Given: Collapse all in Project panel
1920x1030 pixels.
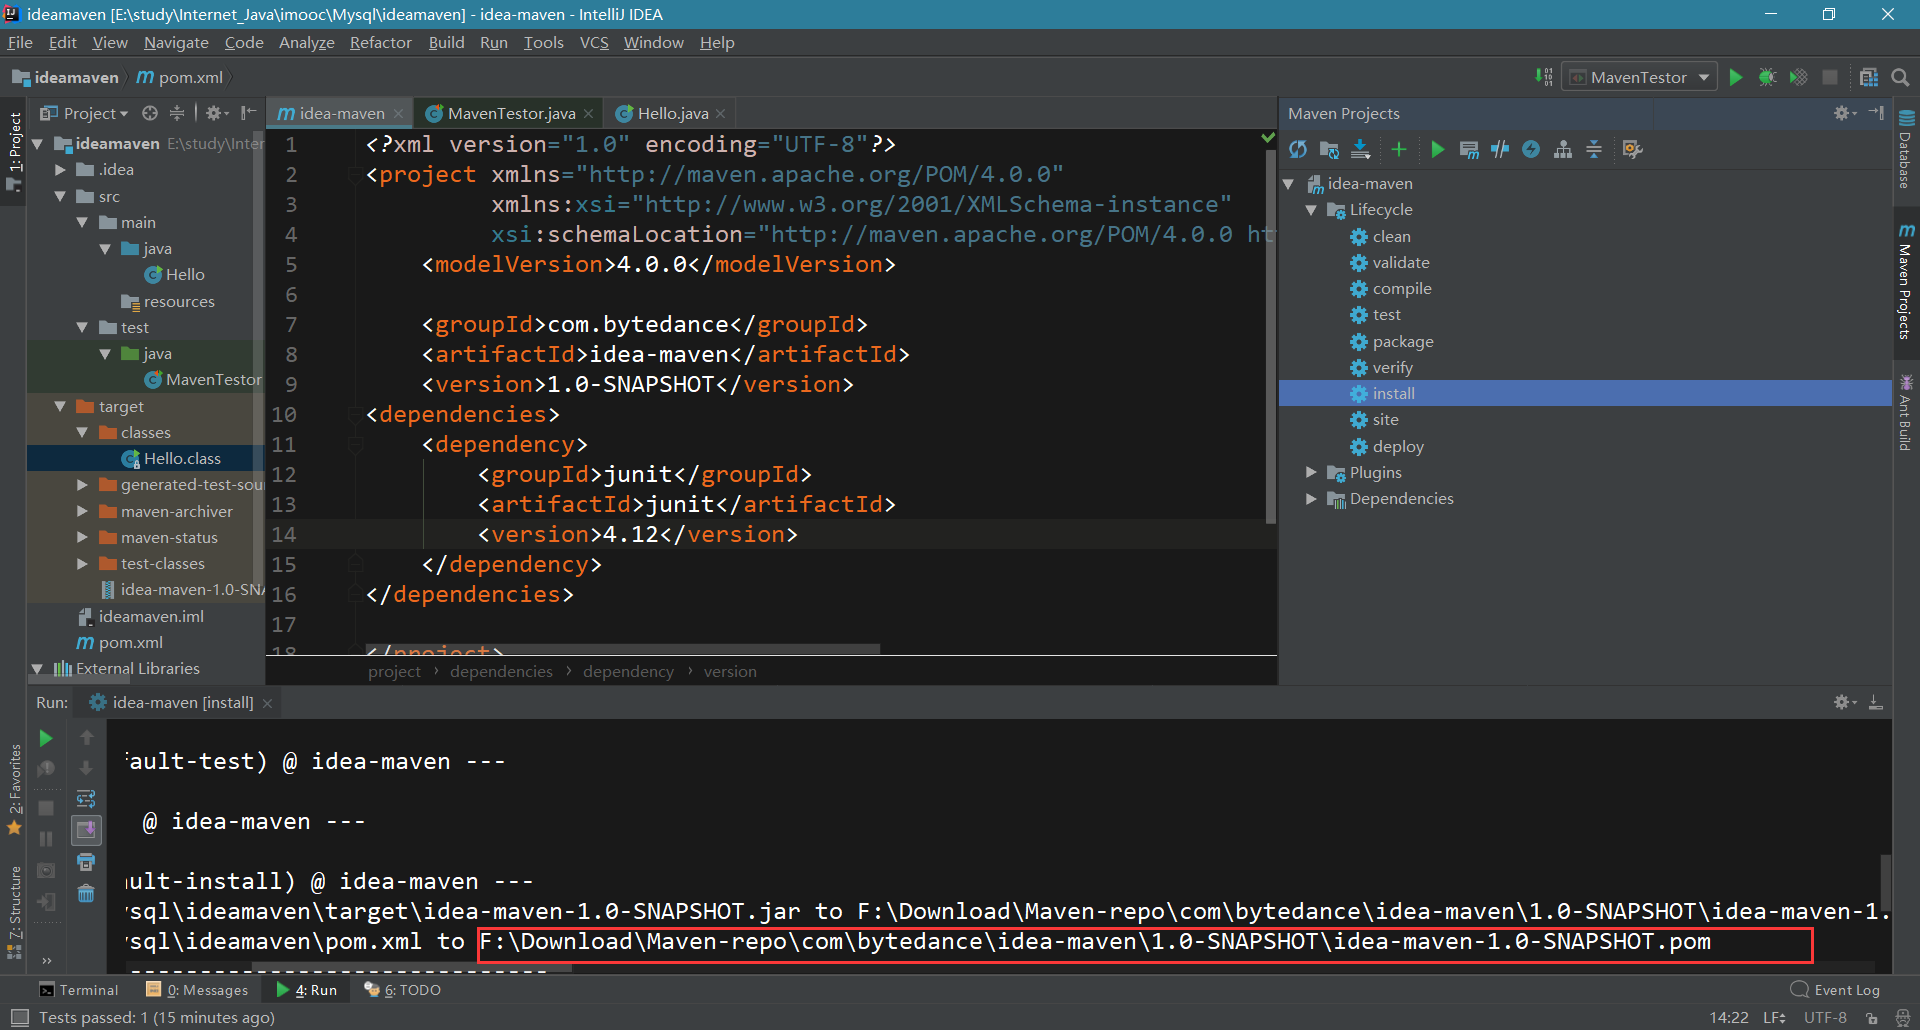Looking at the screenshot, I should tap(177, 113).
